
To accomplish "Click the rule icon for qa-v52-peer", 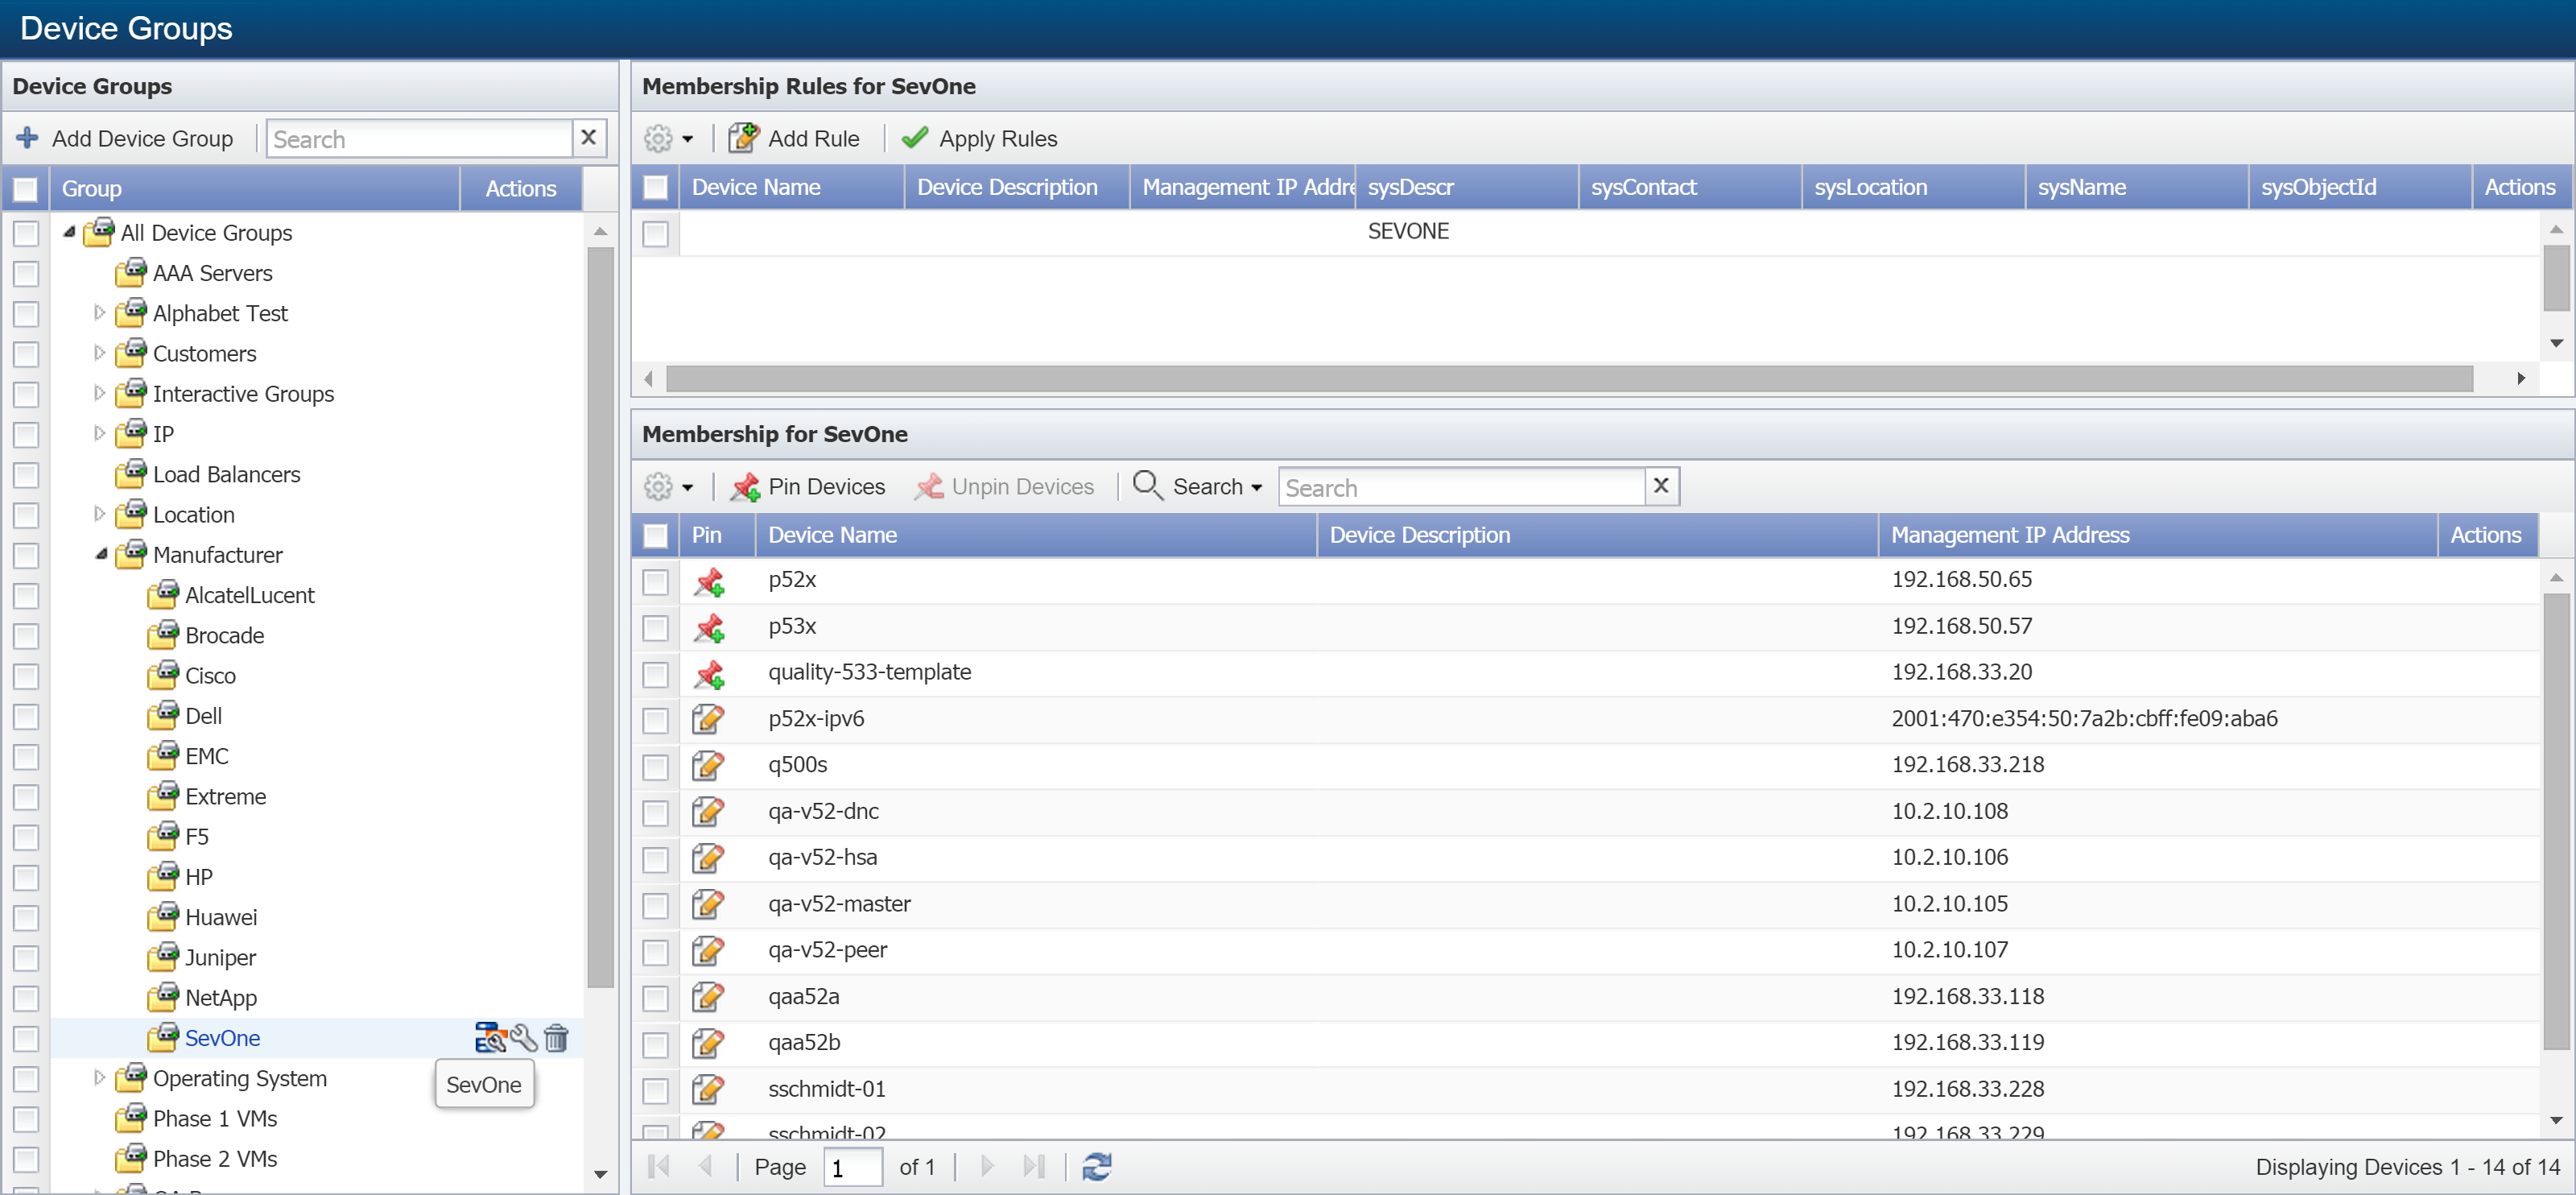I will tap(708, 950).
